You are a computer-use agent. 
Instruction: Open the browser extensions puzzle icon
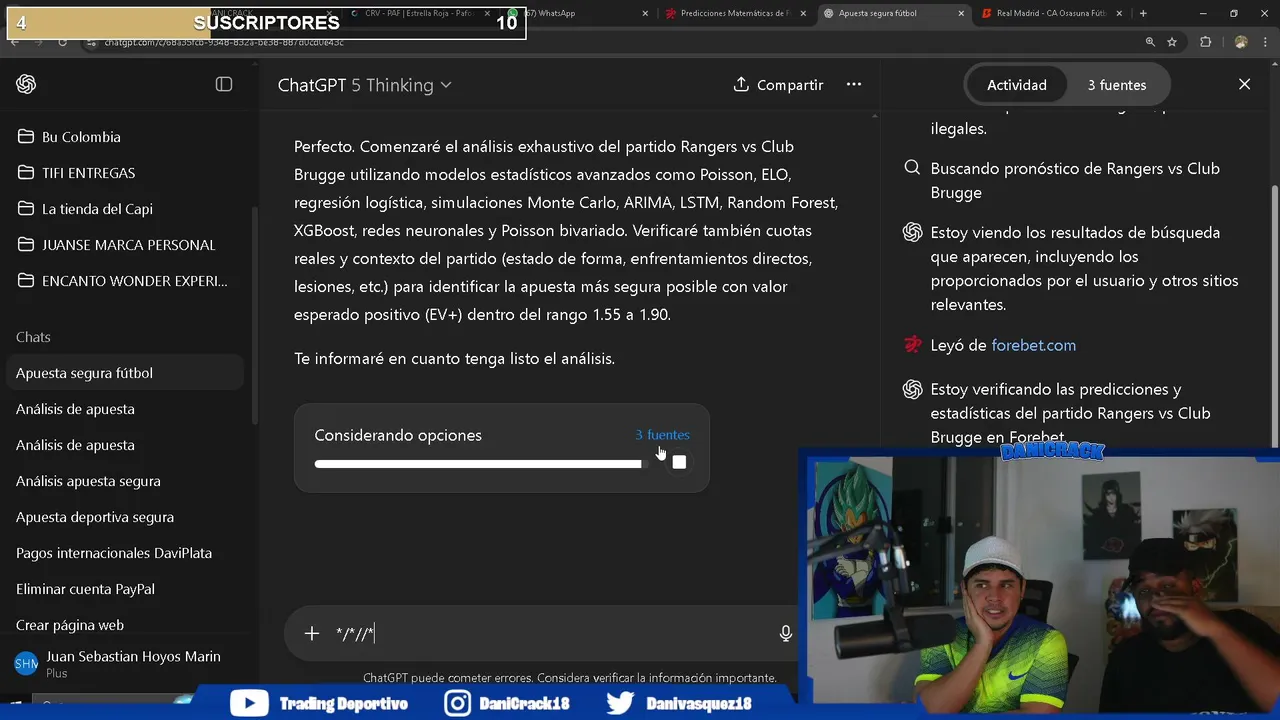1205,42
